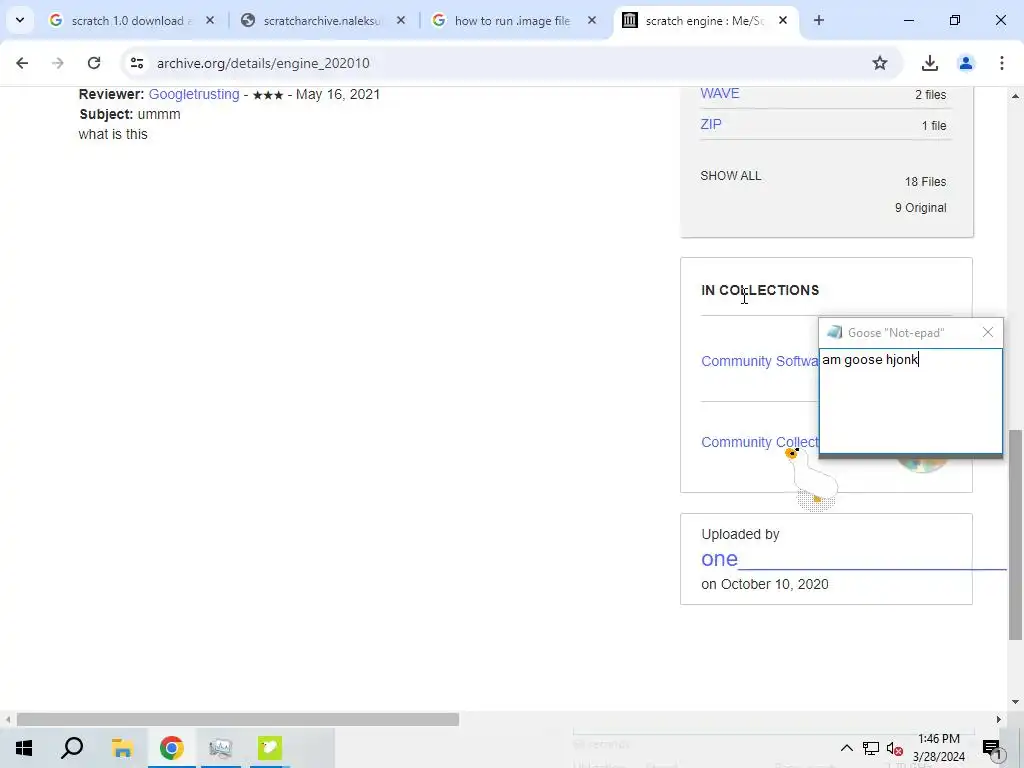Close the 'how to run .image file' tab
Viewport: 1024px width, 768px height.
[x=592, y=21]
